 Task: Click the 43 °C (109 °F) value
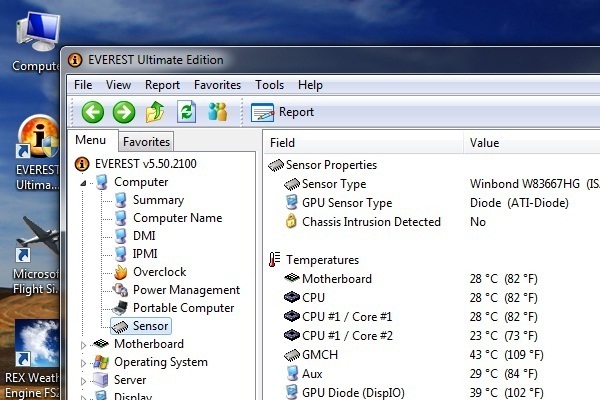(x=507, y=355)
